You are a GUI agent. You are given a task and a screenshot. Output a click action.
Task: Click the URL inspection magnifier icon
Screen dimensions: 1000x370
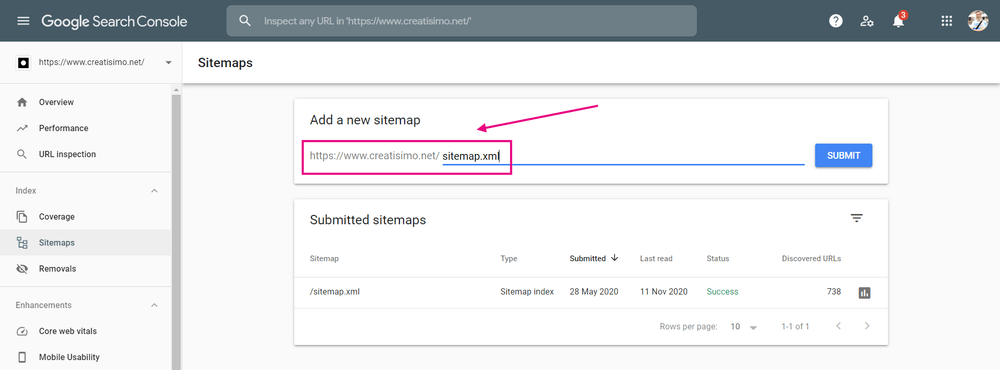(x=22, y=154)
